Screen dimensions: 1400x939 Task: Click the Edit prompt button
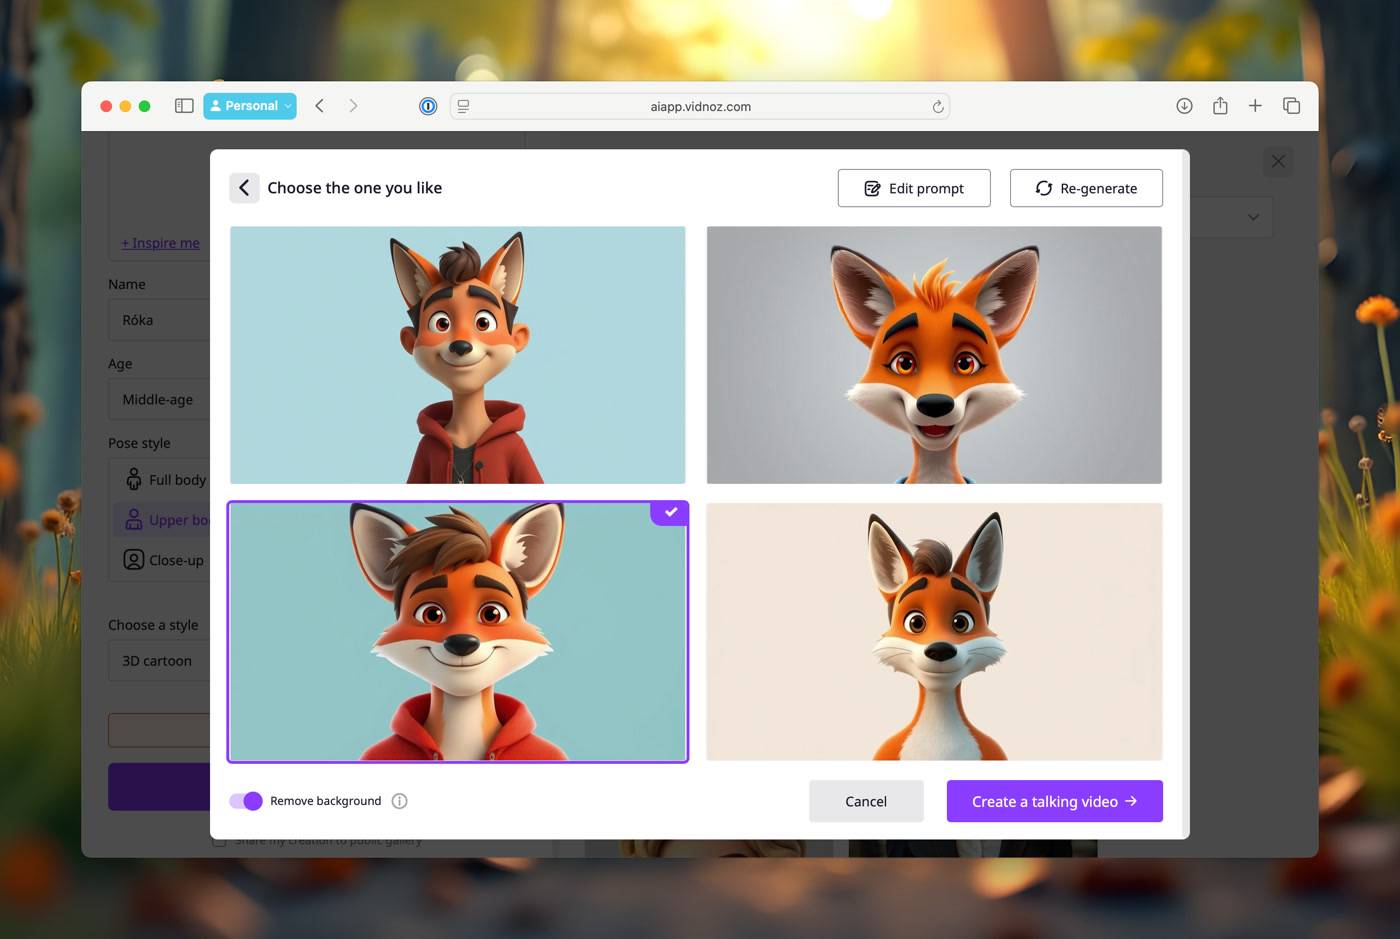pos(914,188)
